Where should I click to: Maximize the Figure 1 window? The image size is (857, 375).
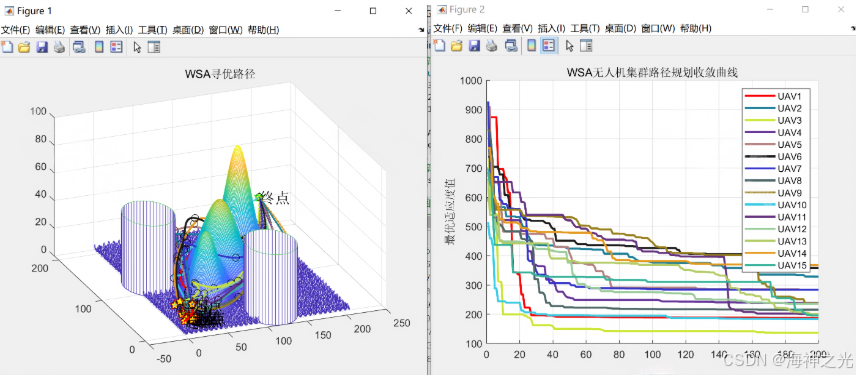(373, 10)
